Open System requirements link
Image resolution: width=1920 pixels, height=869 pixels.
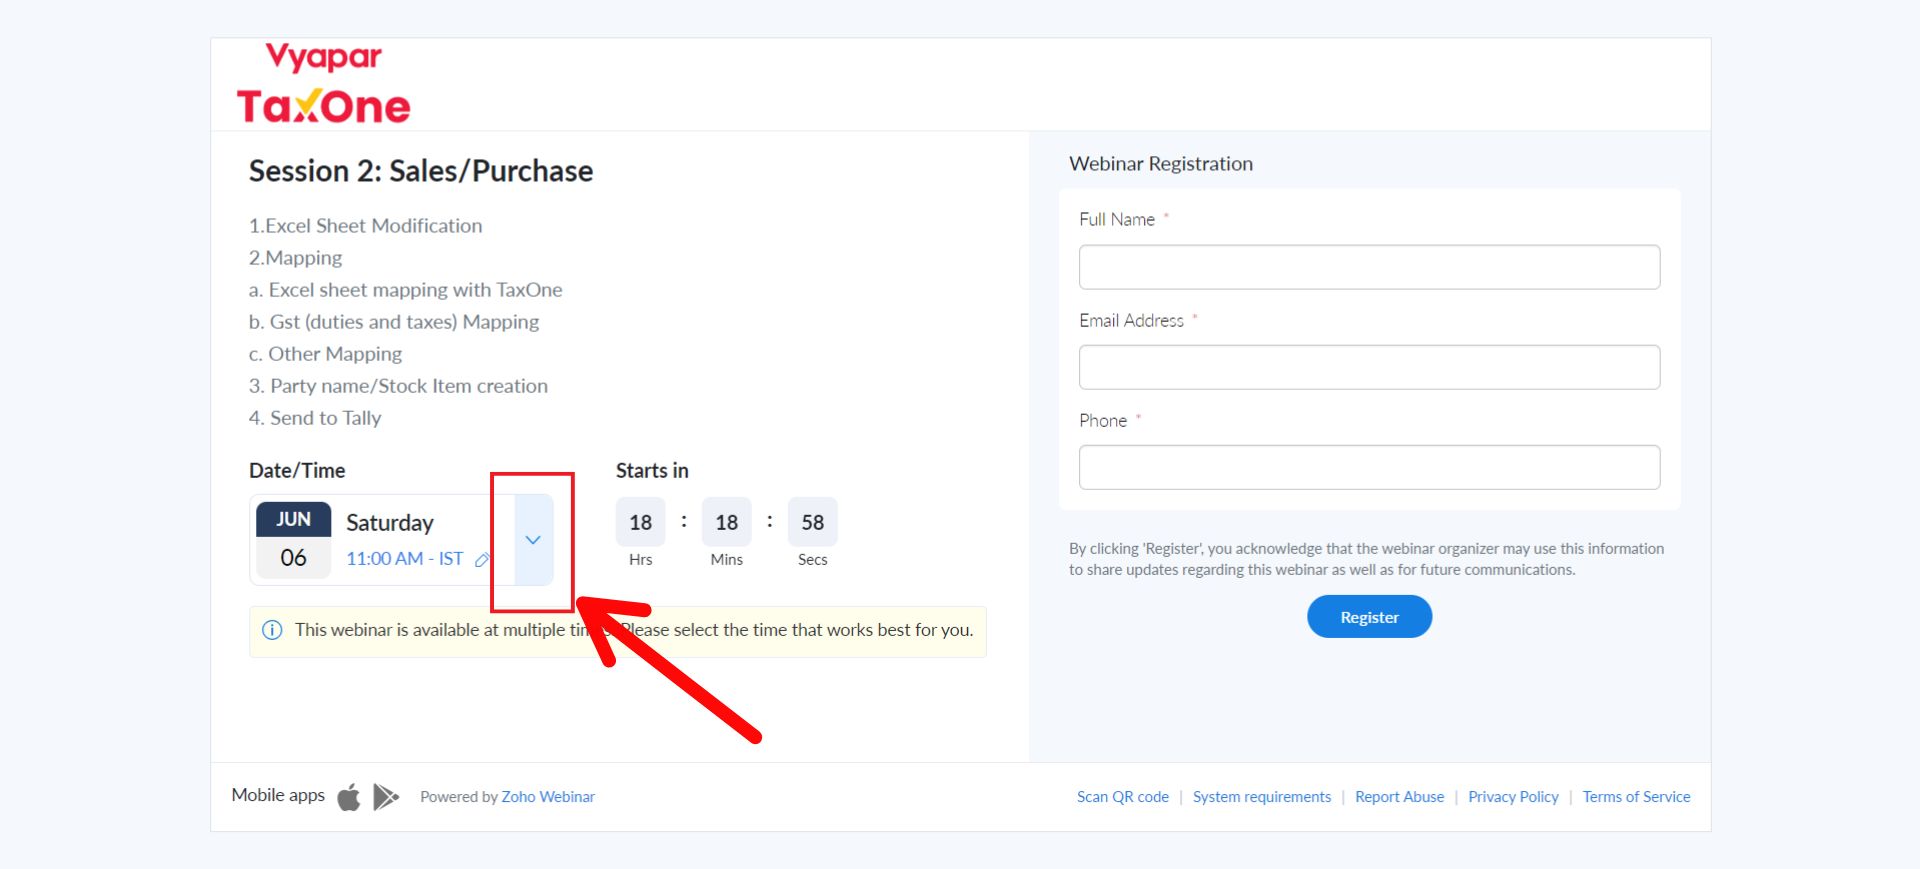pos(1262,797)
